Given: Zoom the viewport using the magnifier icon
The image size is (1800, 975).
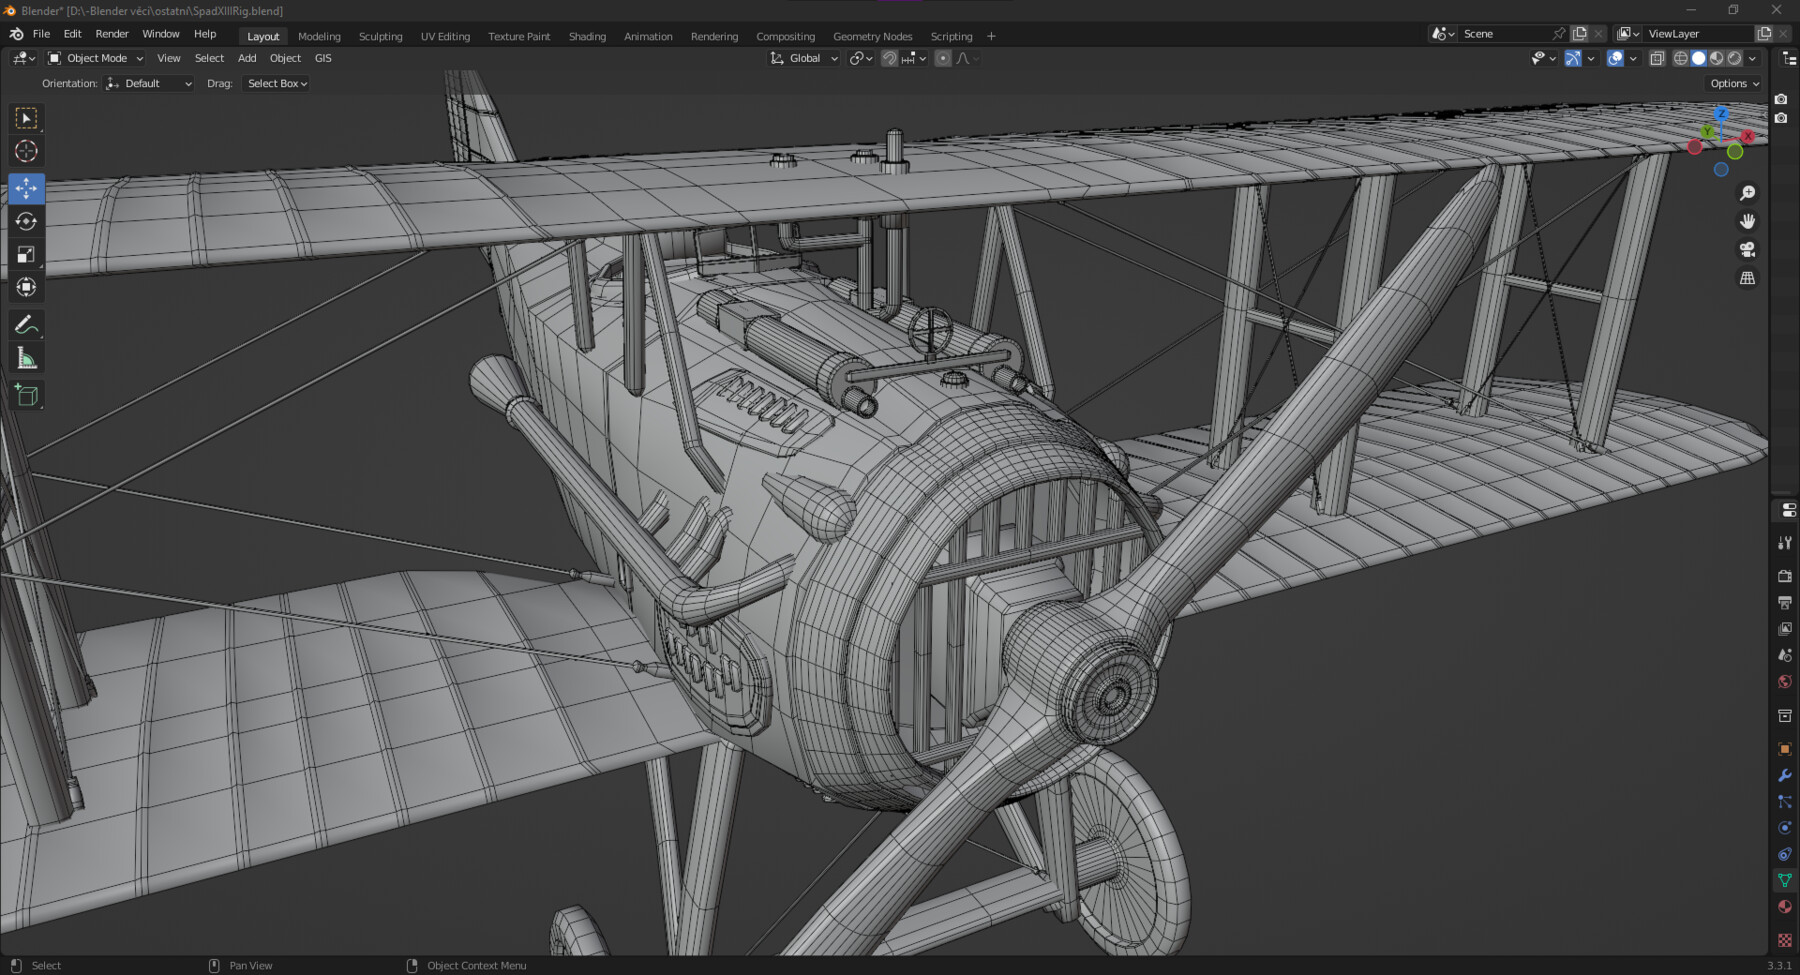Looking at the screenshot, I should [1746, 193].
